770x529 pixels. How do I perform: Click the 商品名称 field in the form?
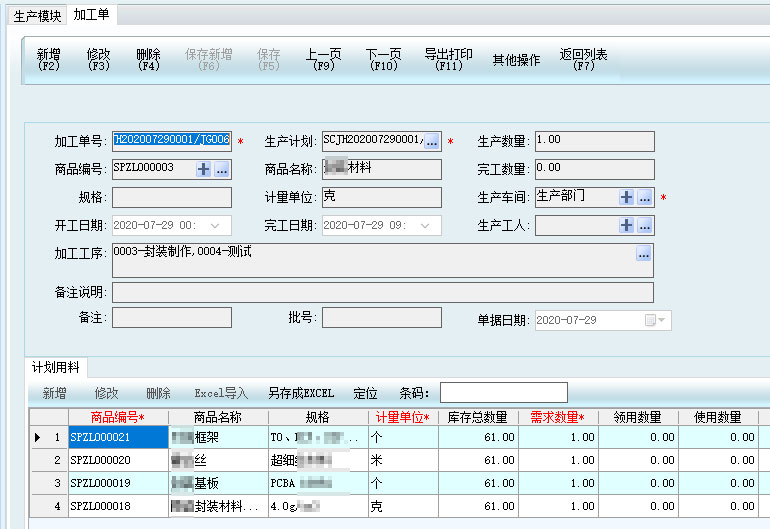pos(382,169)
